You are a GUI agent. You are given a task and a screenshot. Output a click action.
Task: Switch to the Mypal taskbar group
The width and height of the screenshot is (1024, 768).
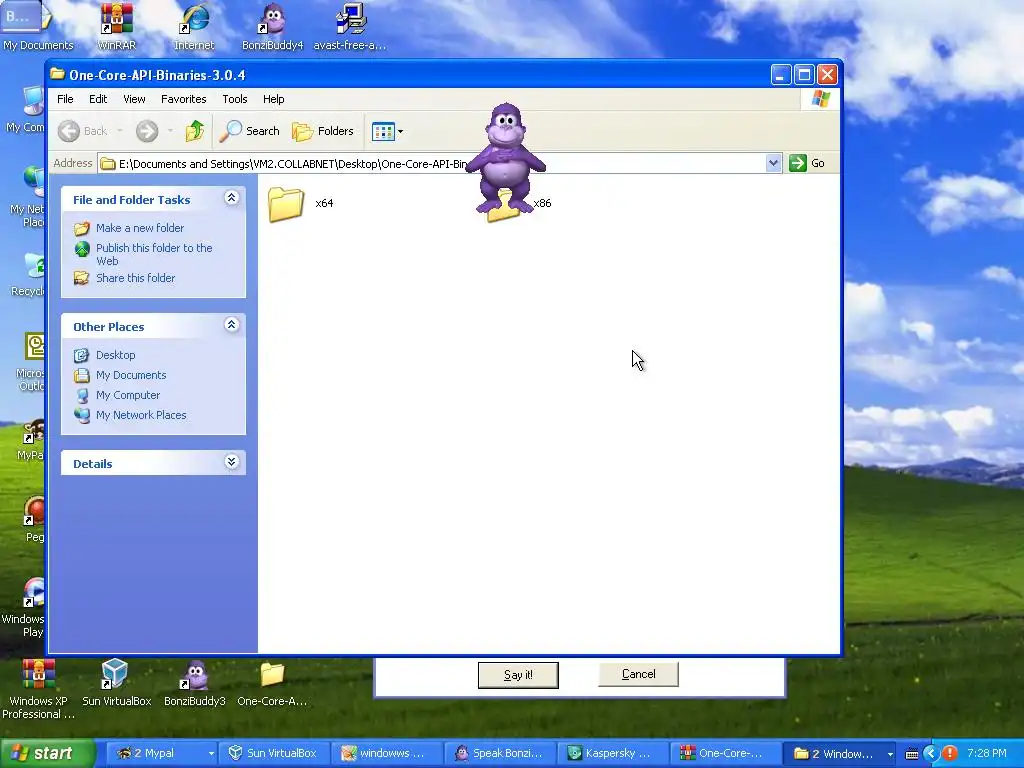(x=161, y=753)
